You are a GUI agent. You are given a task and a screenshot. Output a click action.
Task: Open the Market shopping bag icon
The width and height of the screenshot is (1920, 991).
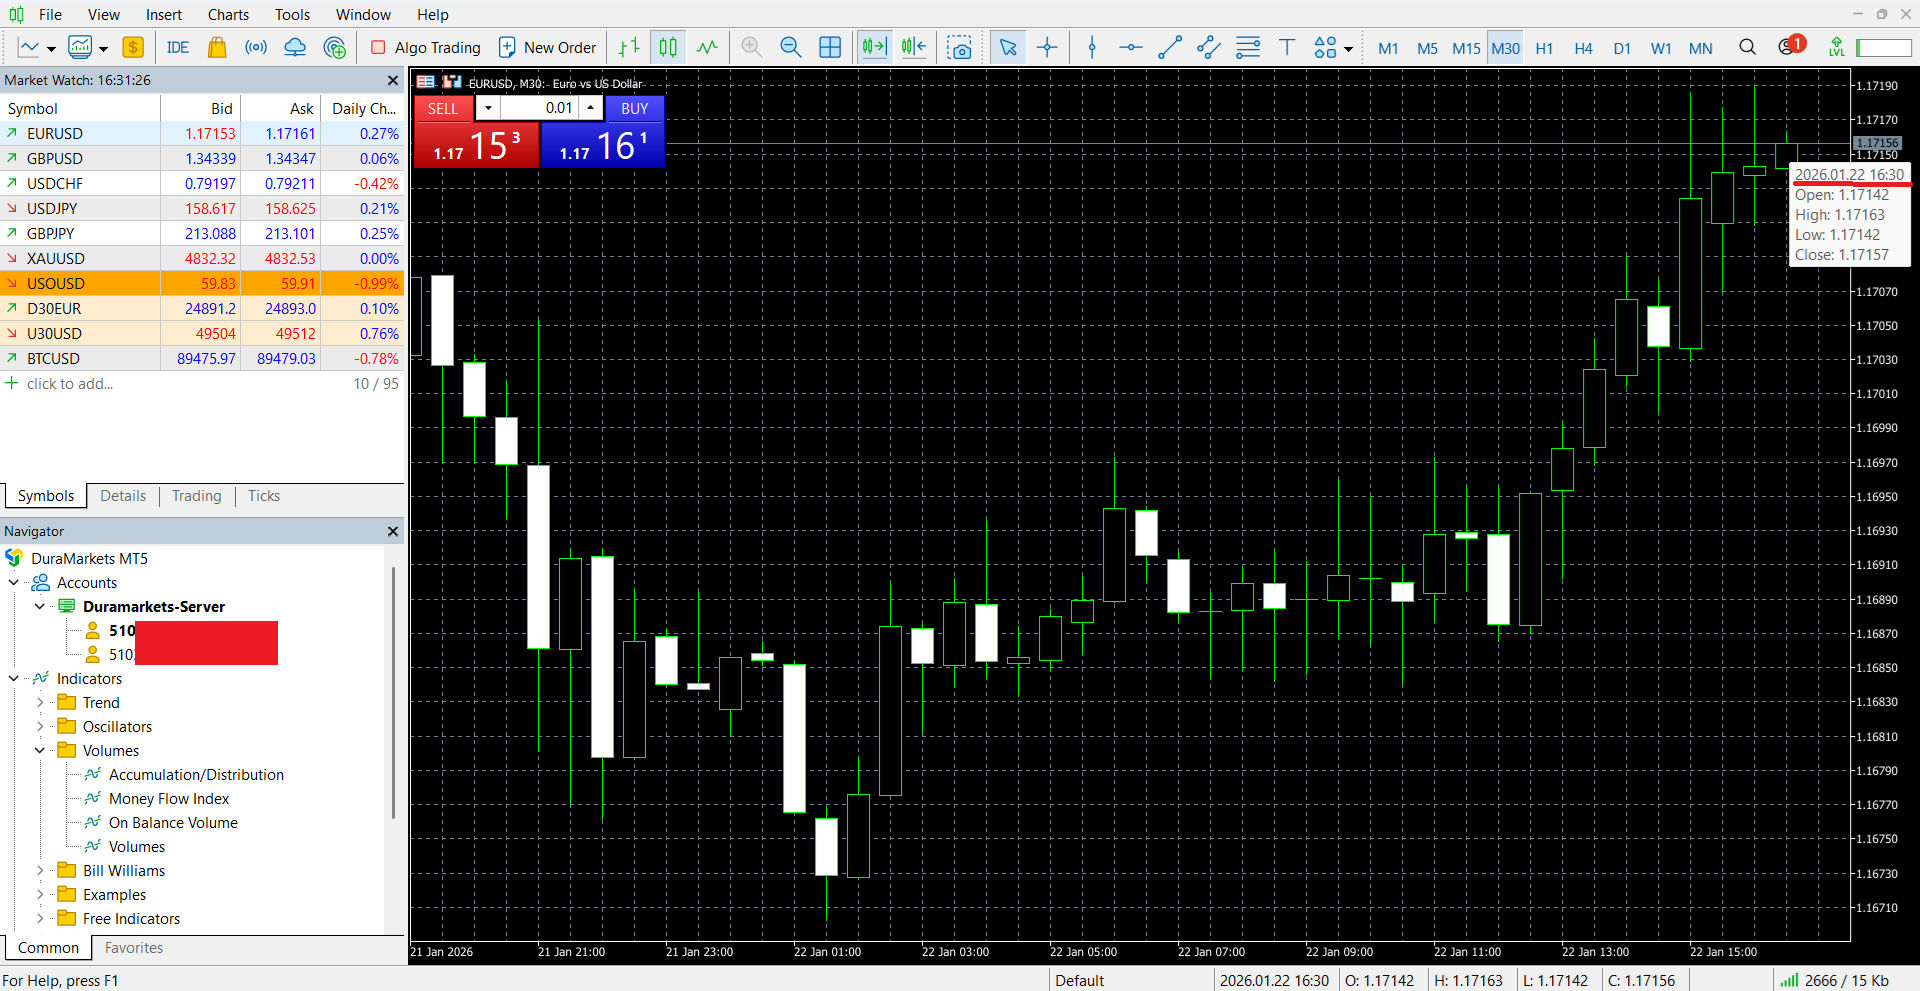(217, 47)
